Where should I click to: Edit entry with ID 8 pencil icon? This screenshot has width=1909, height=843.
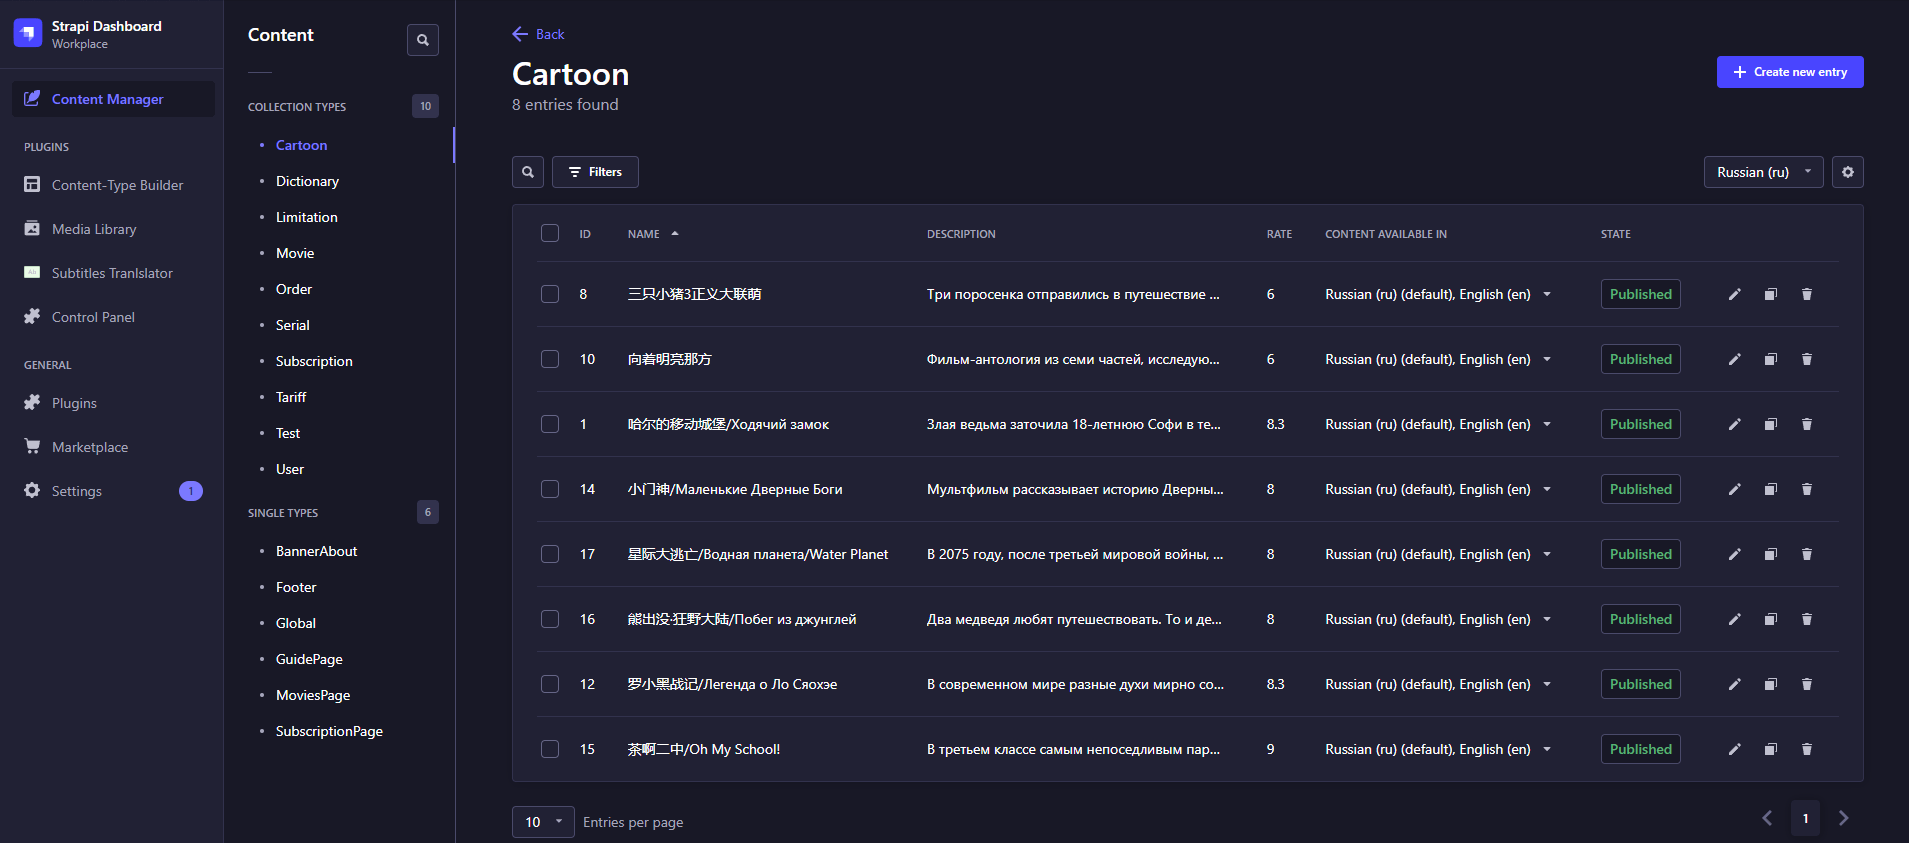pyautogui.click(x=1735, y=294)
